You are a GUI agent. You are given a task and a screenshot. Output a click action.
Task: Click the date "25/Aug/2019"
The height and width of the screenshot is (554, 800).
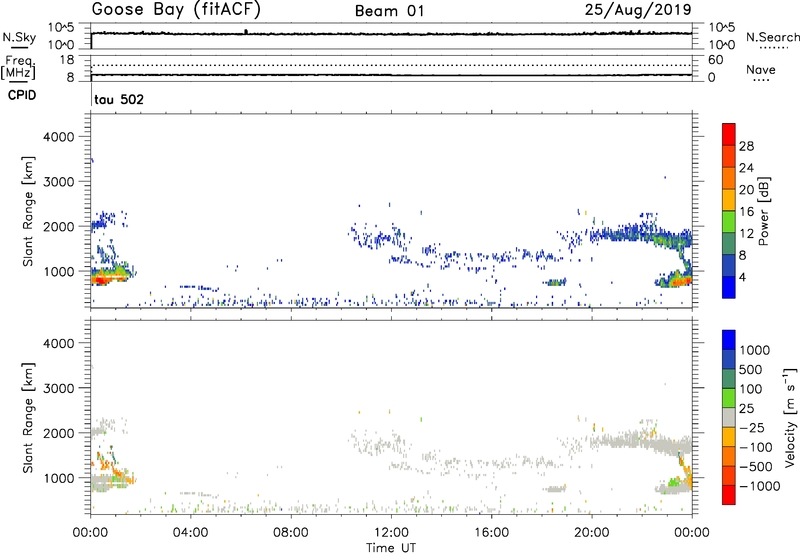pos(638,10)
